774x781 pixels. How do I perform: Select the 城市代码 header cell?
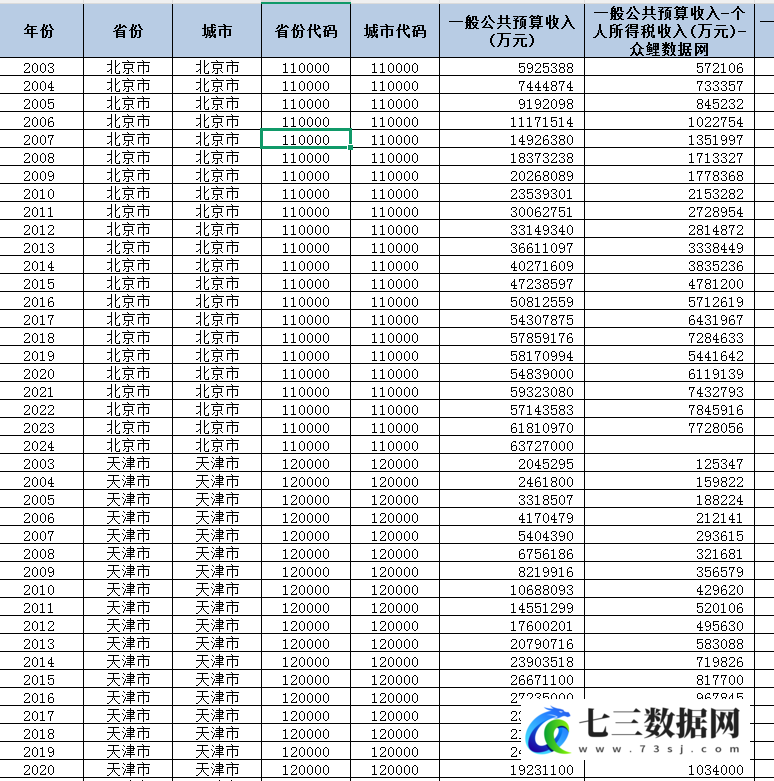coord(395,30)
